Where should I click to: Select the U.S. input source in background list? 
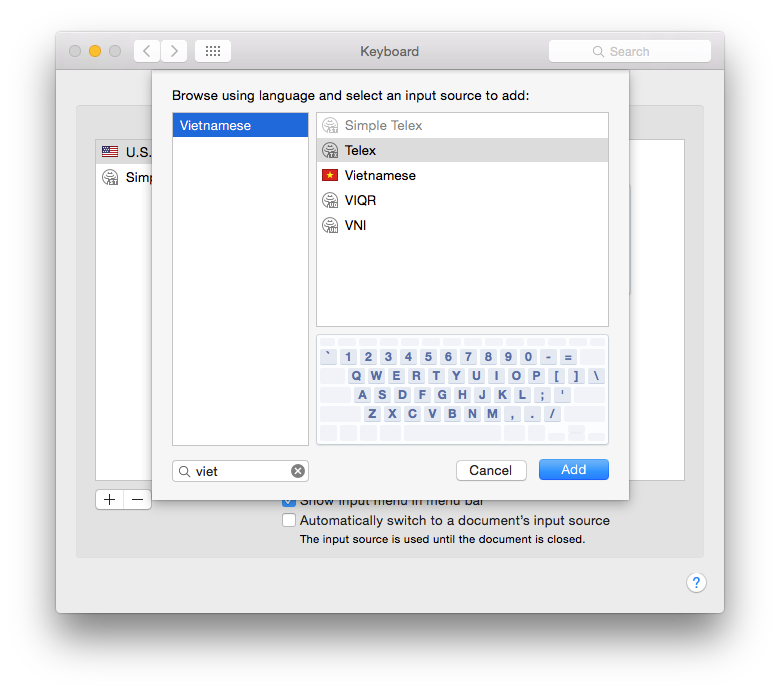point(124,152)
